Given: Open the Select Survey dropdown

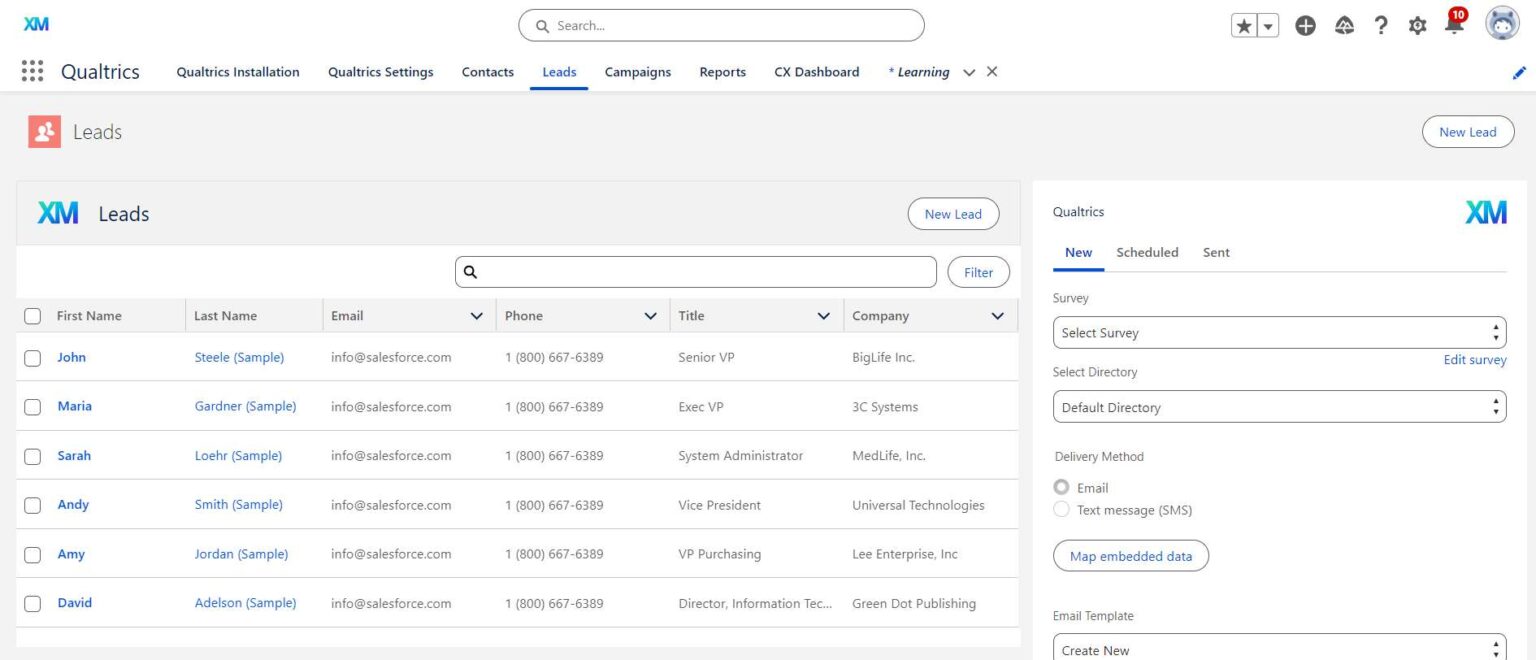Looking at the screenshot, I should (1278, 332).
